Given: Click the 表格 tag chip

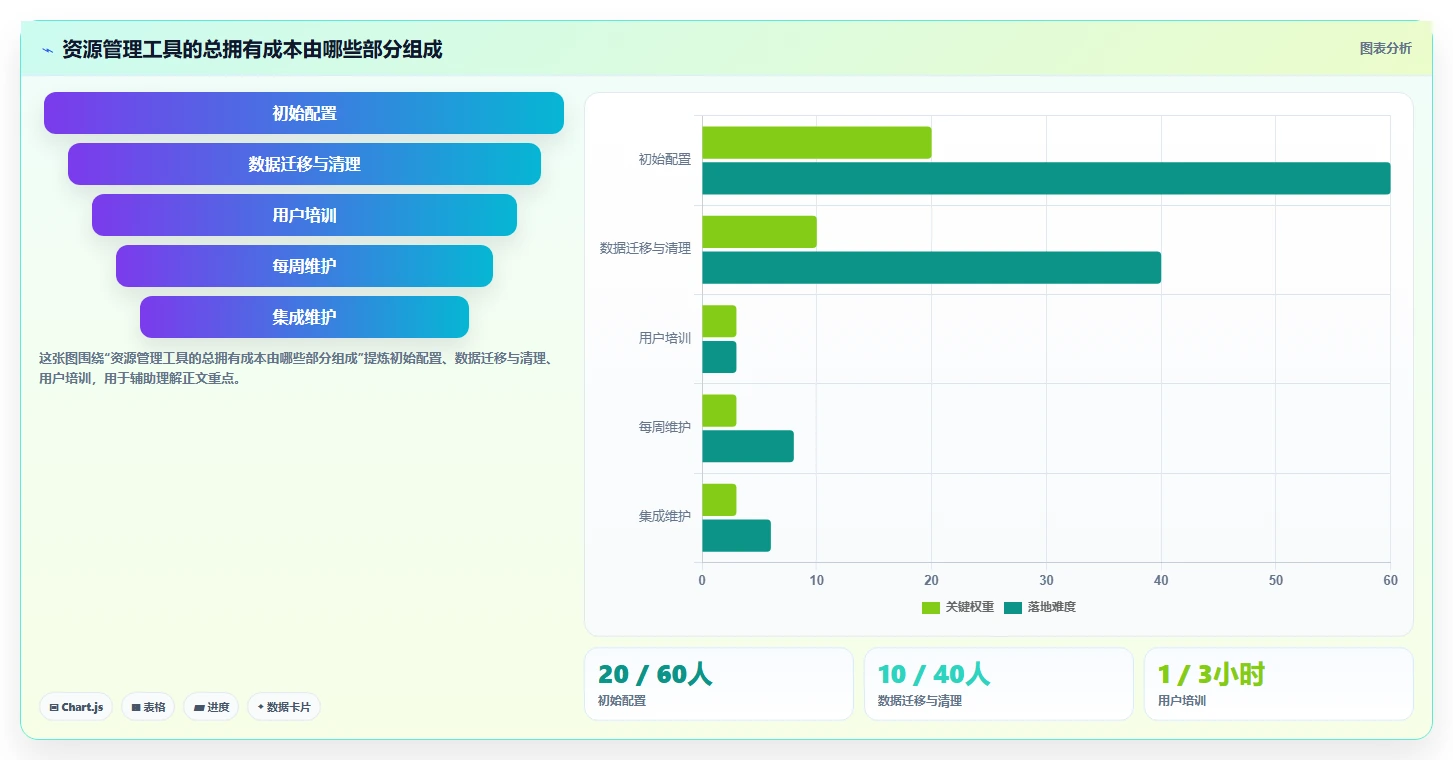Looking at the screenshot, I should pos(148,707).
